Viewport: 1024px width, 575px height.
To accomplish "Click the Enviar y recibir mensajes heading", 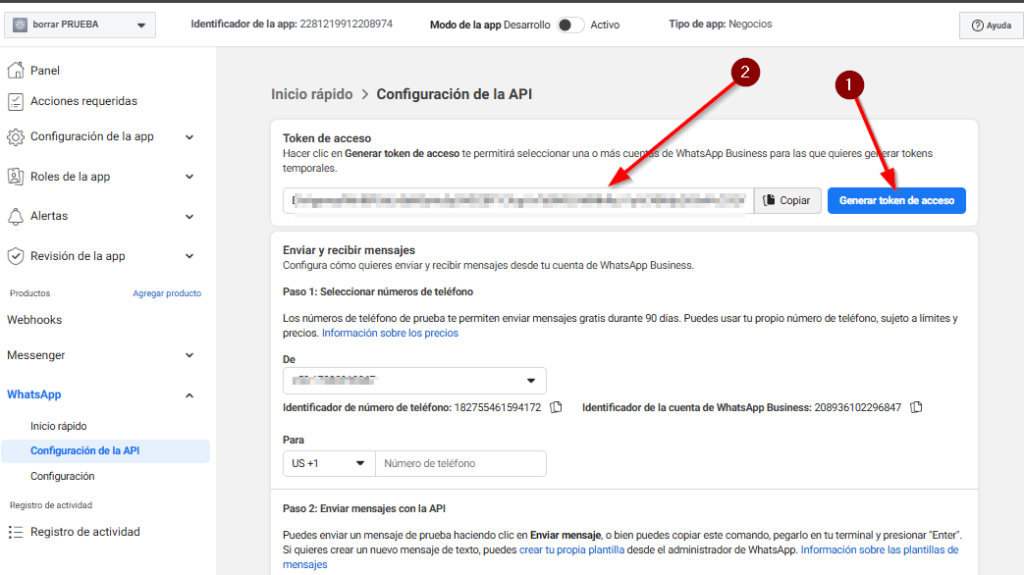I will (x=349, y=250).
